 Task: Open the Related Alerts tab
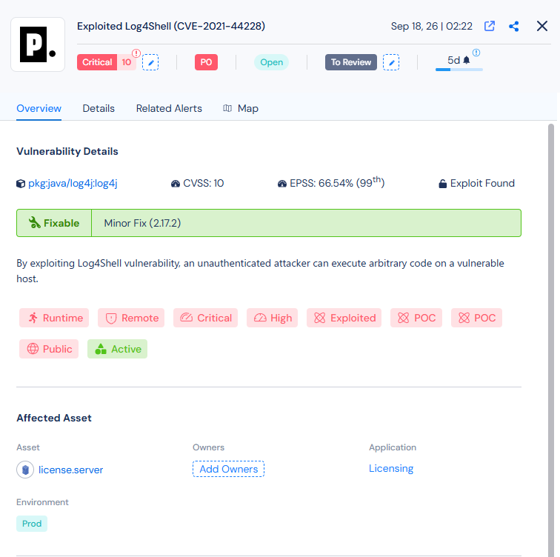point(169,109)
